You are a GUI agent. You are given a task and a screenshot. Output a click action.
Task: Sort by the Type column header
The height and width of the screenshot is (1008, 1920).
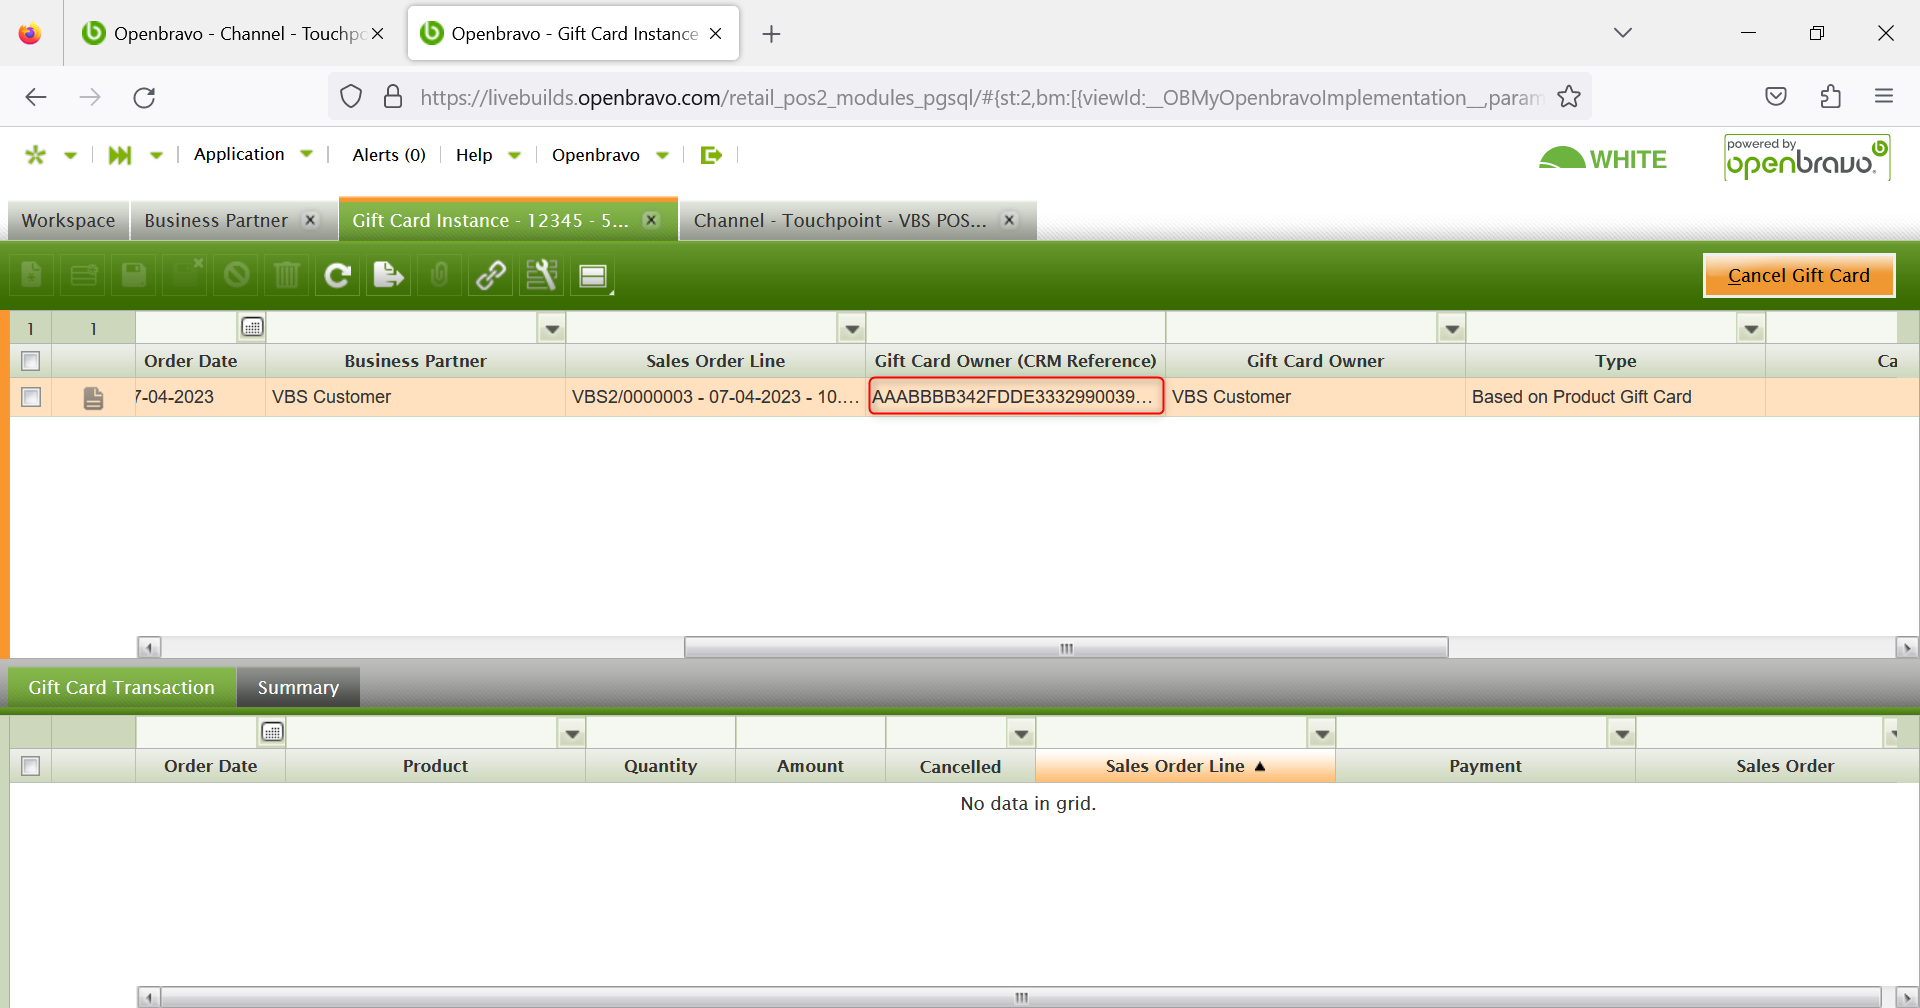(1615, 361)
